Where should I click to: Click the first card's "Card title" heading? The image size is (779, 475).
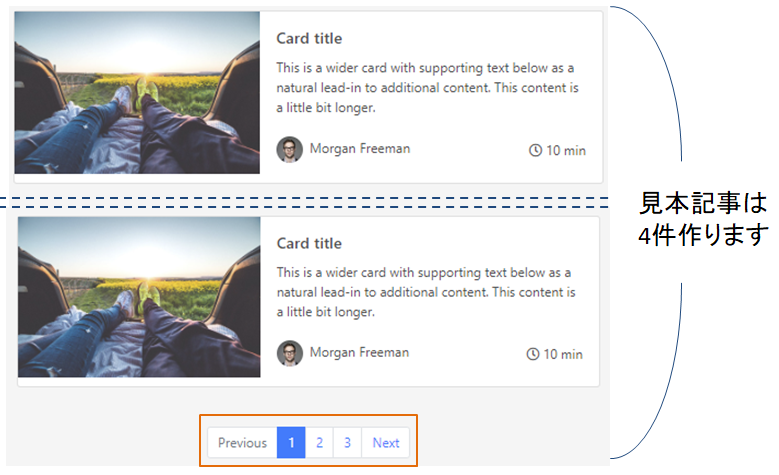pyautogui.click(x=309, y=38)
